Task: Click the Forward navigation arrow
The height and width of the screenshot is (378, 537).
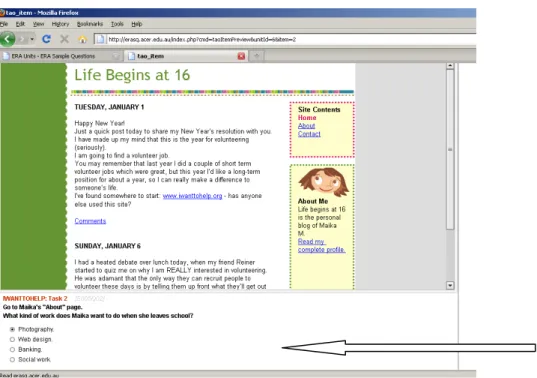Action: [22, 39]
